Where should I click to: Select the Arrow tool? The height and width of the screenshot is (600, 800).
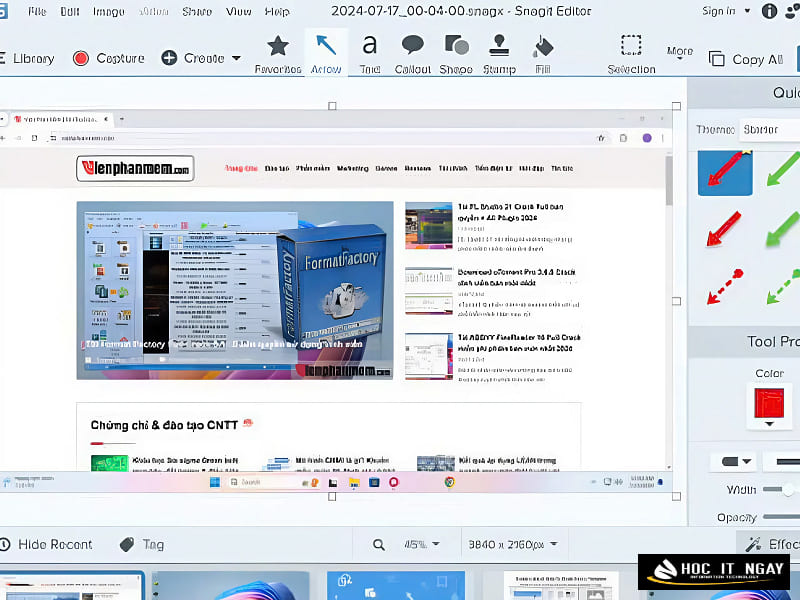326,54
